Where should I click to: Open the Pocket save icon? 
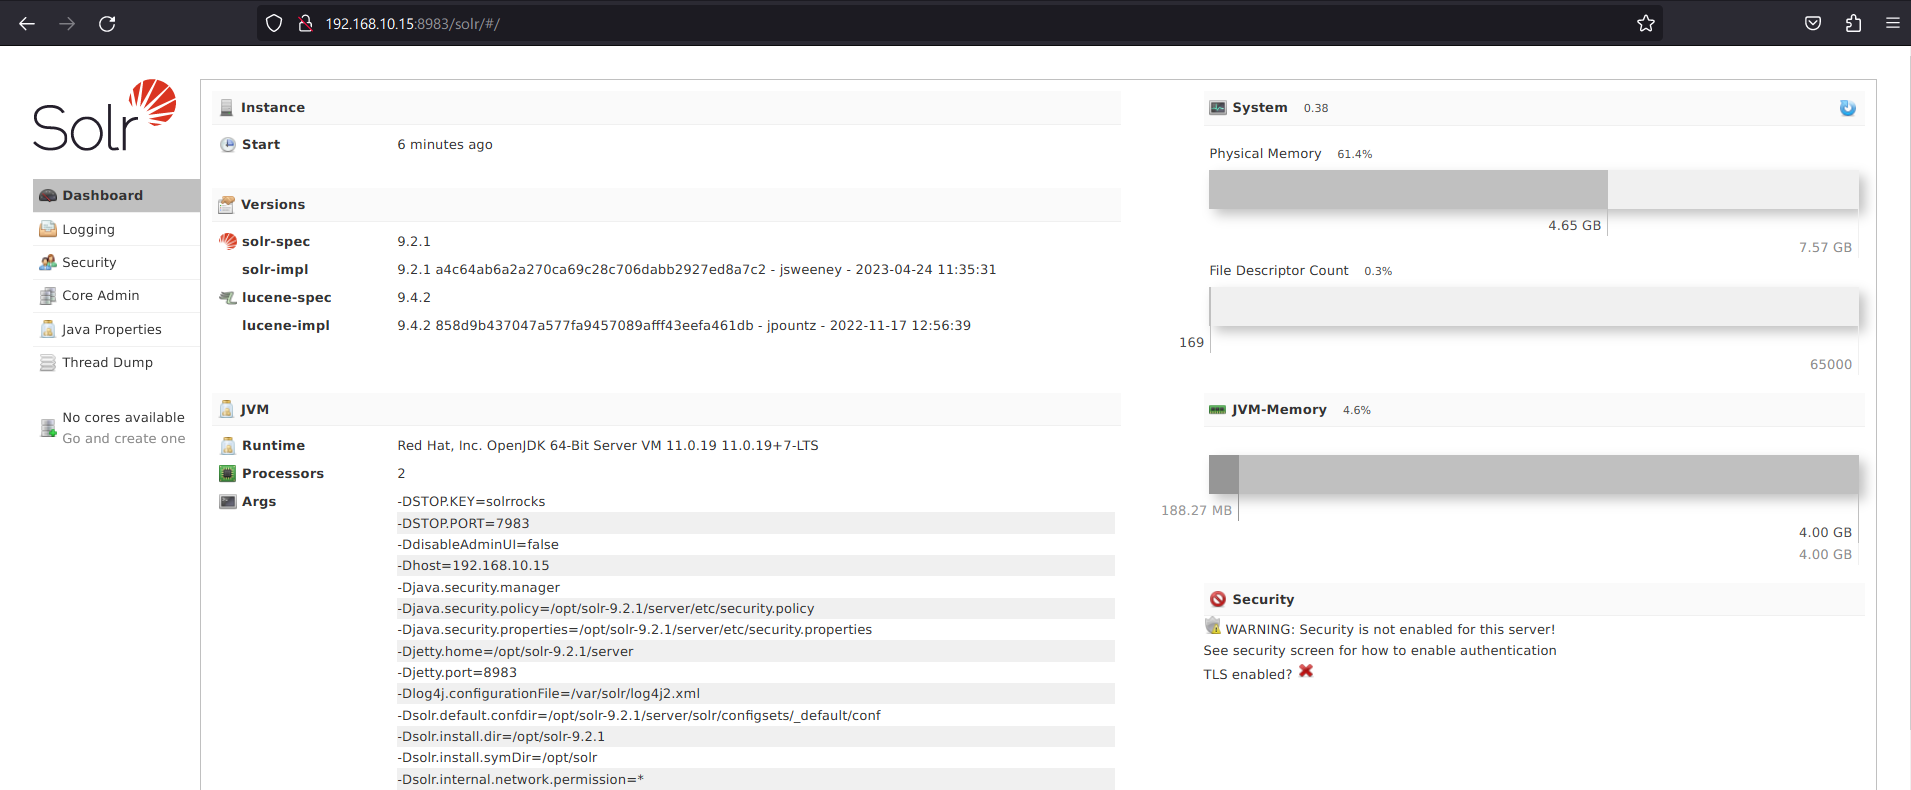(1813, 23)
